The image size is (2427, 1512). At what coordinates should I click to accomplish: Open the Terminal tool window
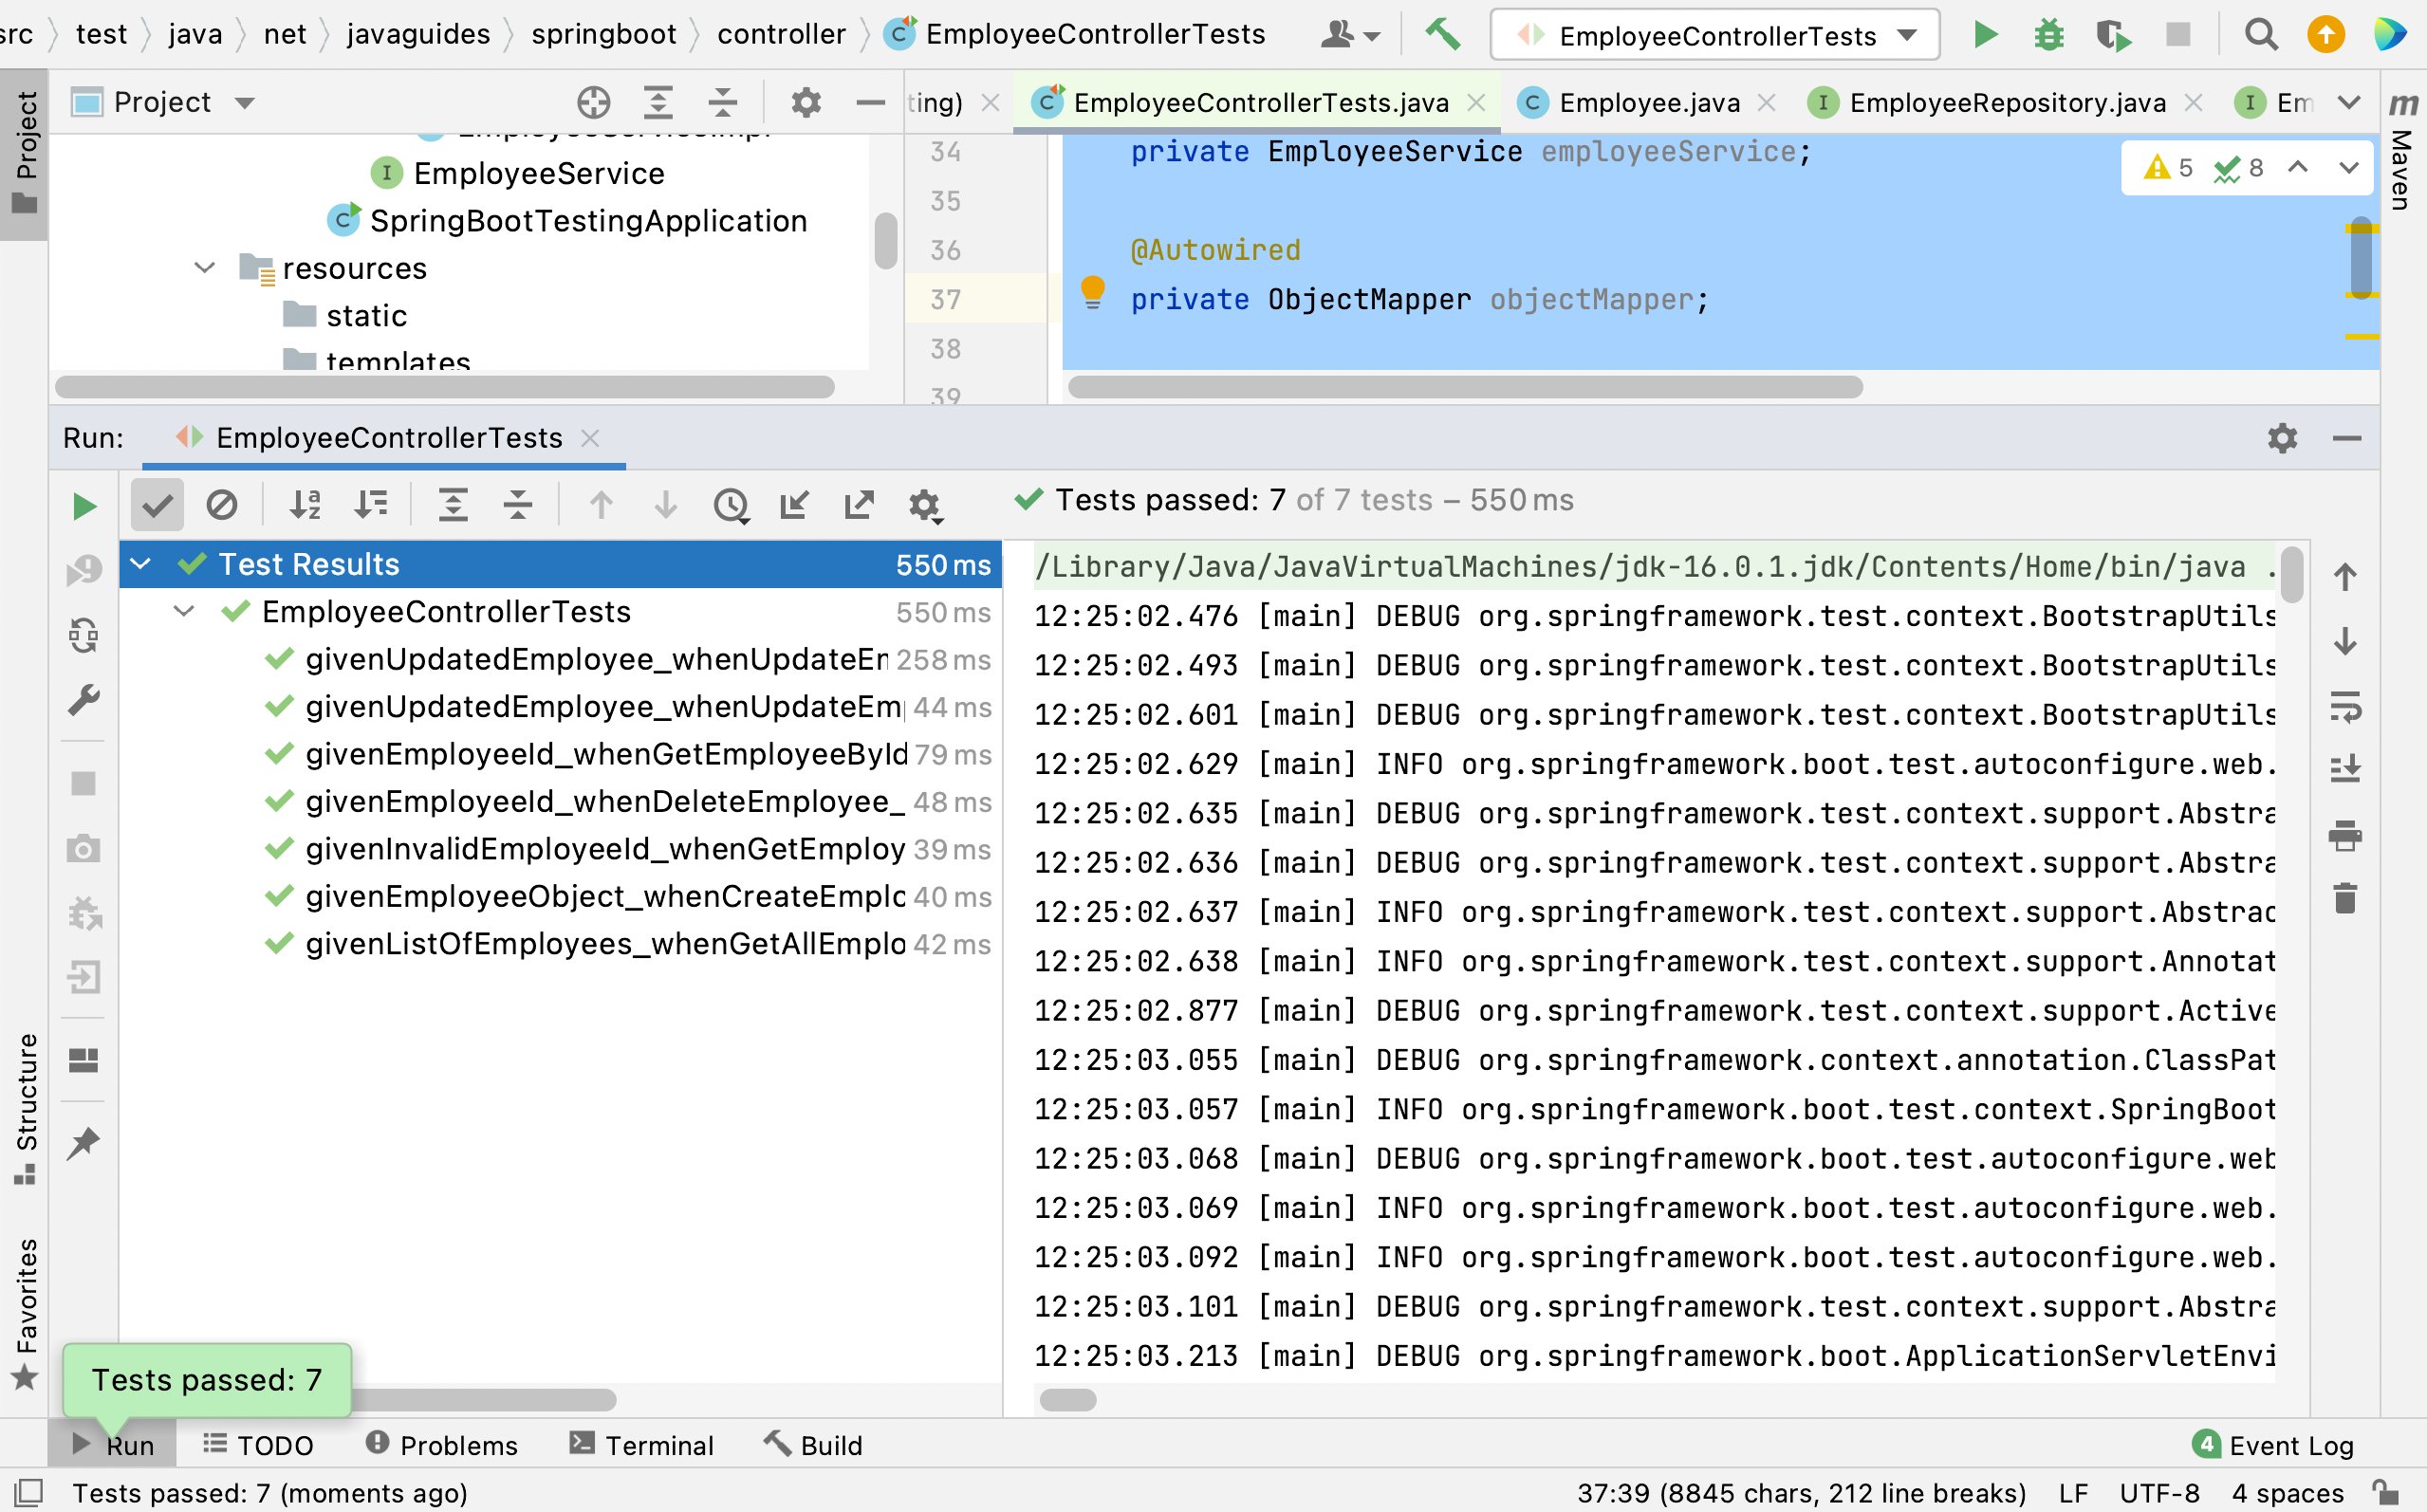click(641, 1445)
